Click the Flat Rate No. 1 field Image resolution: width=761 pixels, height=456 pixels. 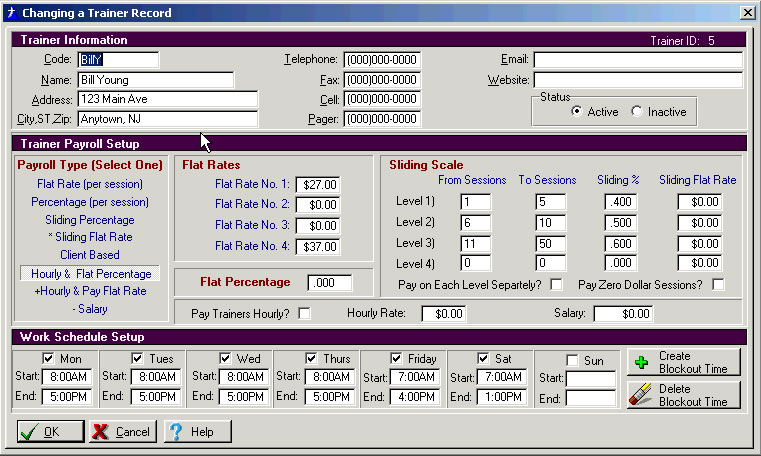point(318,185)
